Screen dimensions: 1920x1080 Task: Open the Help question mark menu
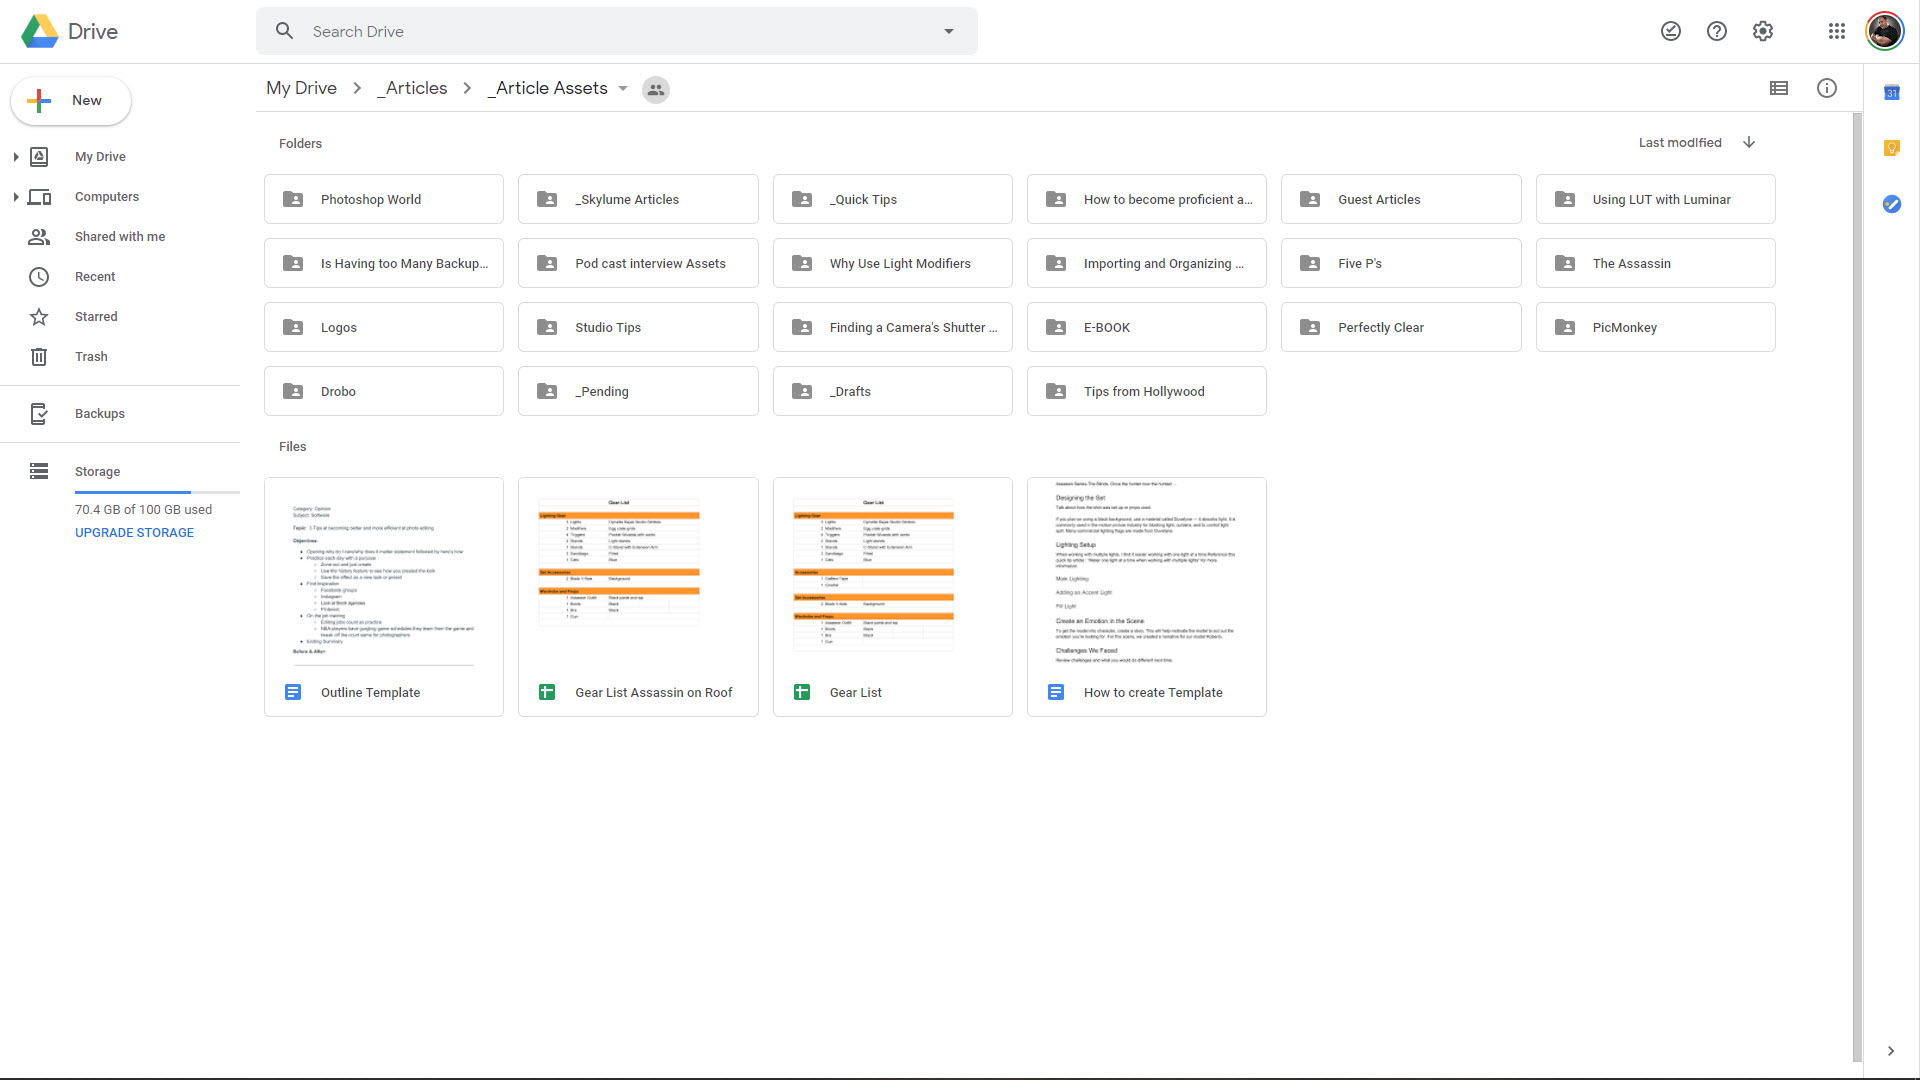(1717, 31)
